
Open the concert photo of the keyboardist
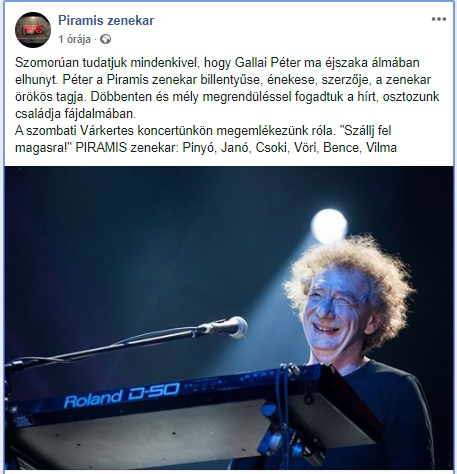[229, 318]
